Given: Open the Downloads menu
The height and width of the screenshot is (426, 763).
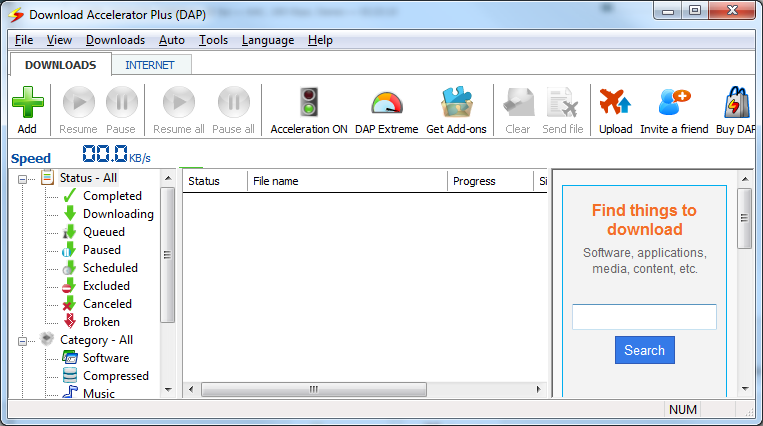Looking at the screenshot, I should [x=115, y=40].
